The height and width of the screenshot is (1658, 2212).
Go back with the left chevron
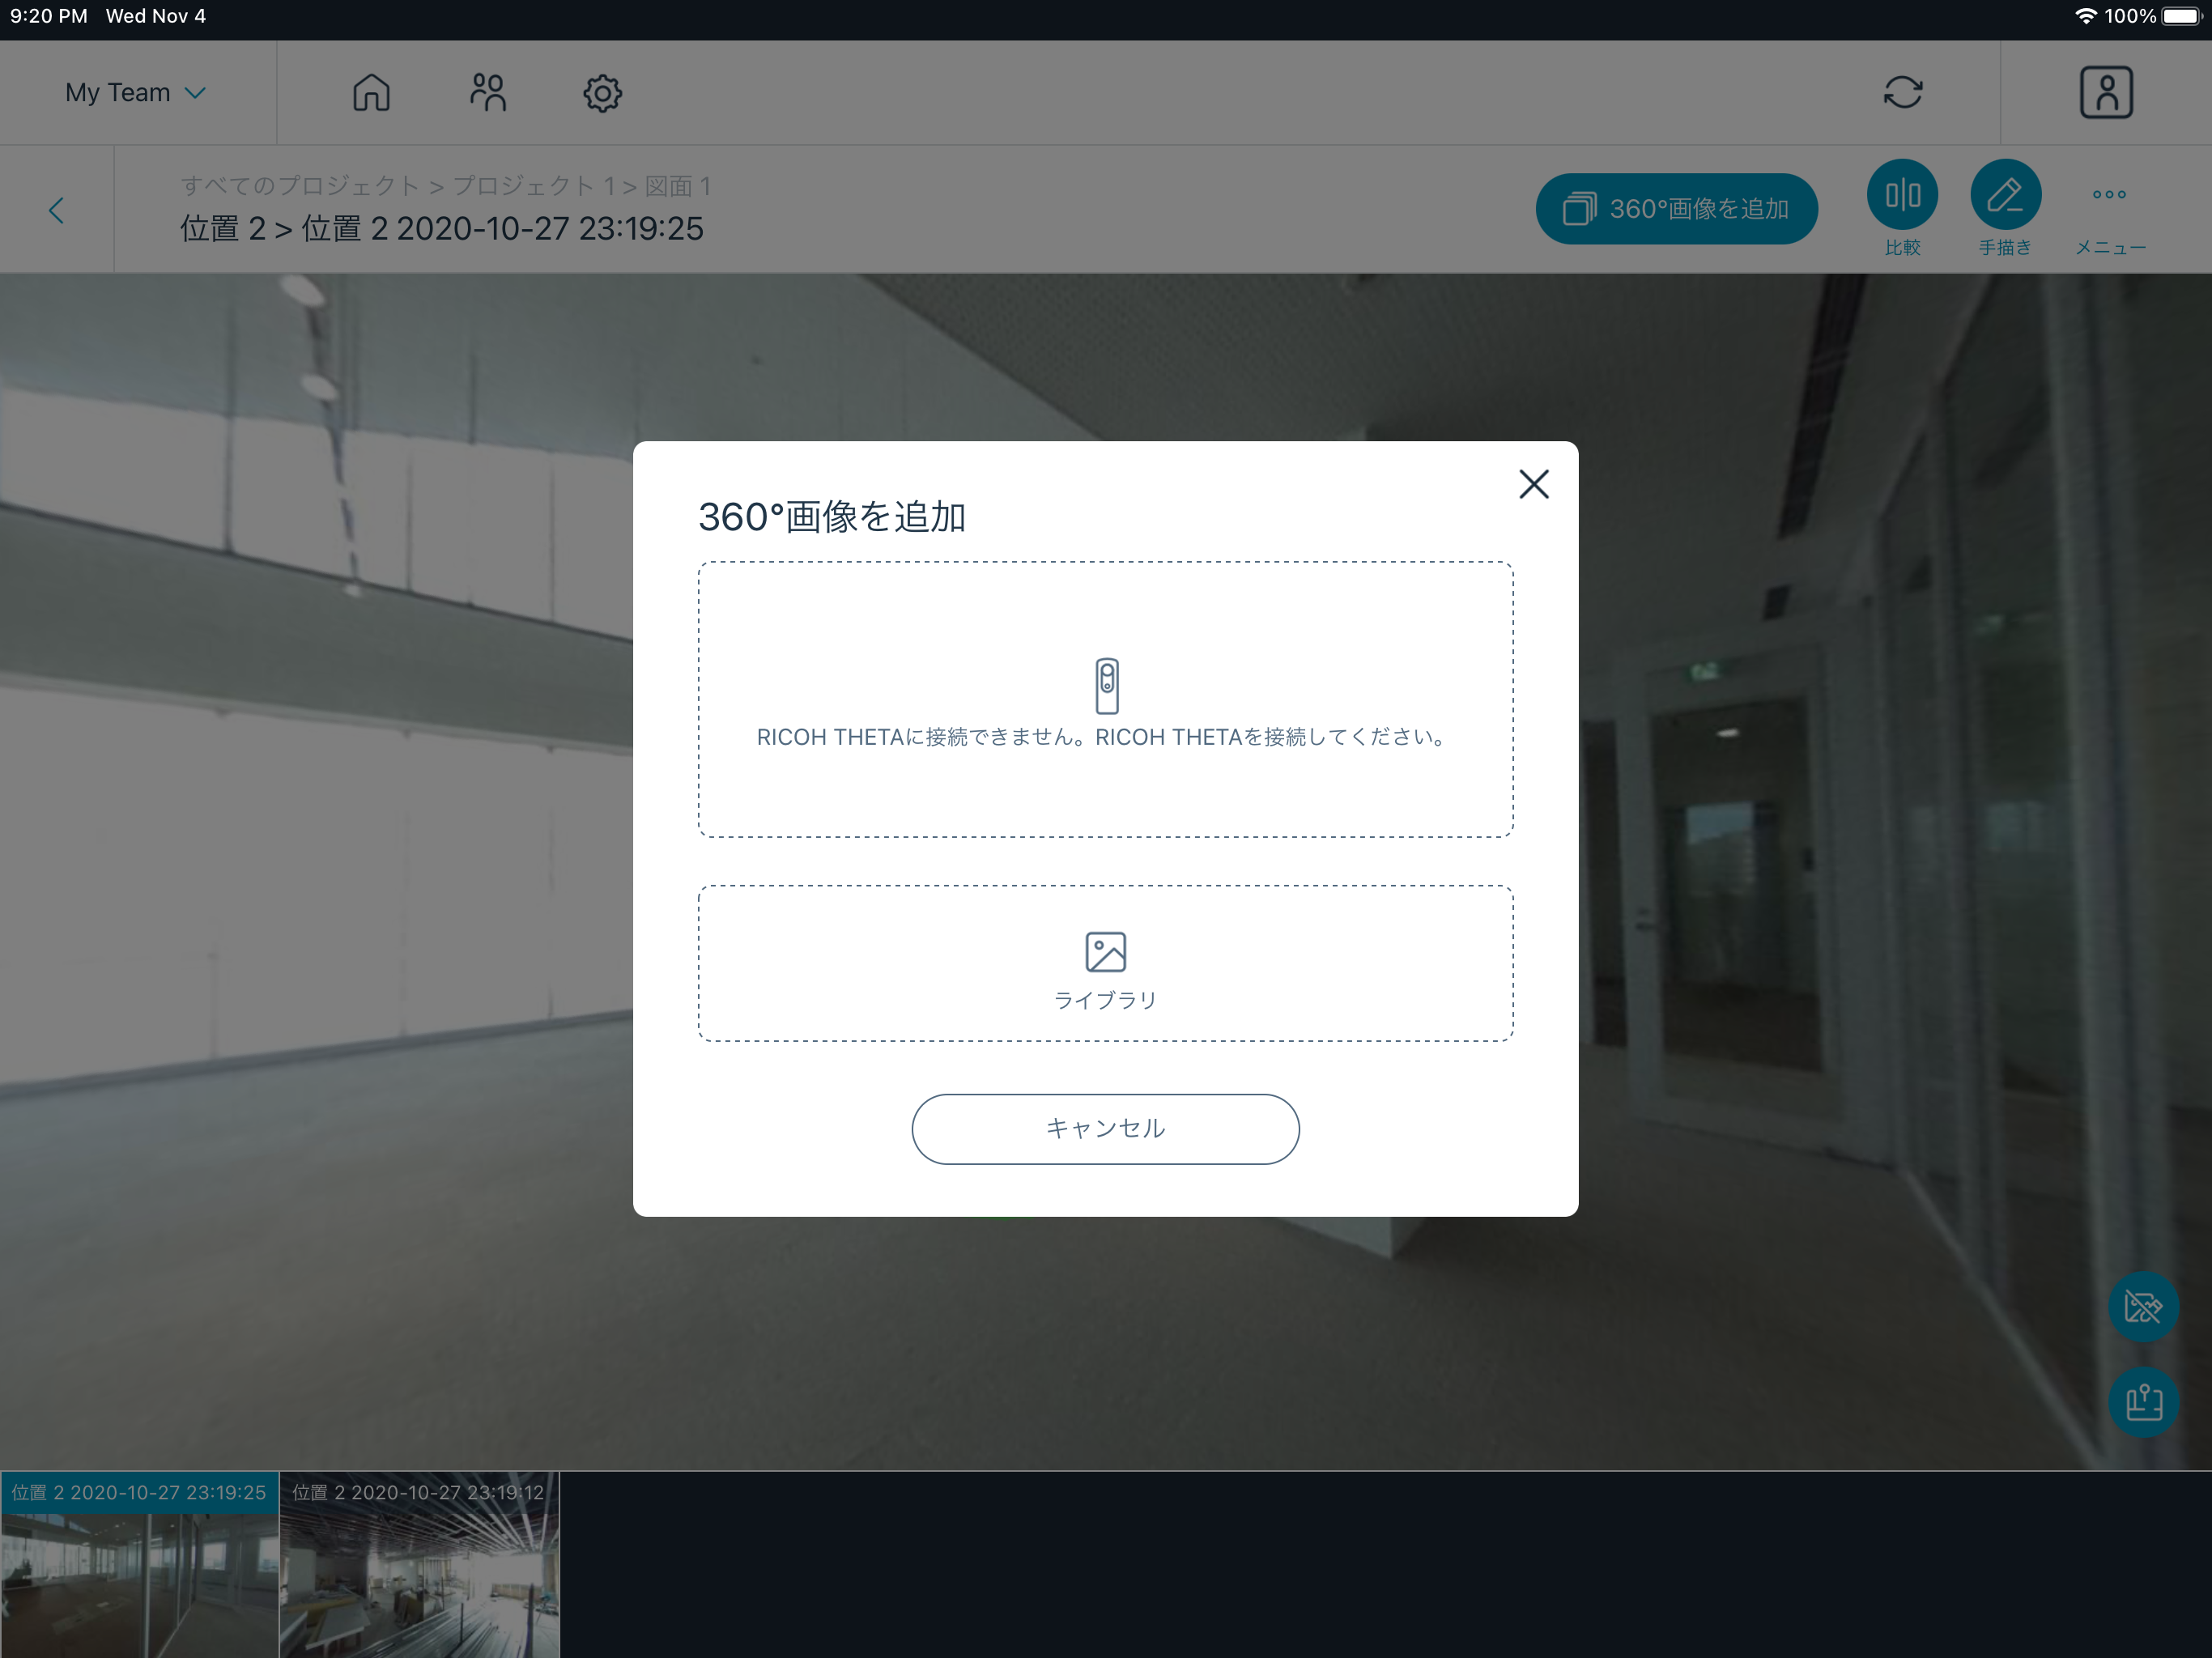(x=57, y=210)
